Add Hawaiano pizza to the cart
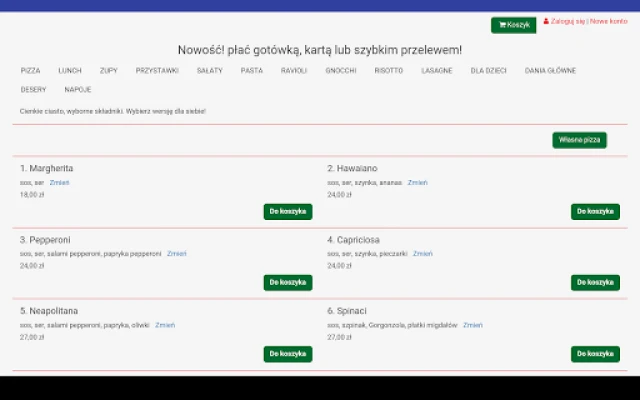The image size is (640, 400). 595,212
